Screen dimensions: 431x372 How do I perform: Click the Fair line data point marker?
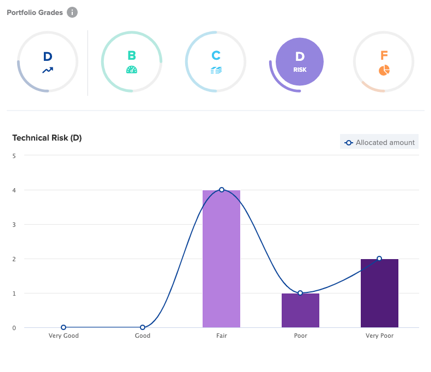222,190
